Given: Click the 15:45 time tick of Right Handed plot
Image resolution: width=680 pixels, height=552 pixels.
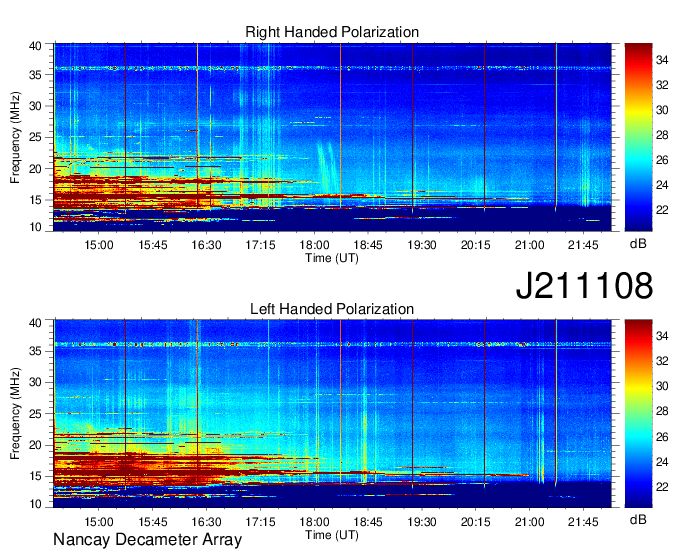Looking at the screenshot, I should coord(153,245).
